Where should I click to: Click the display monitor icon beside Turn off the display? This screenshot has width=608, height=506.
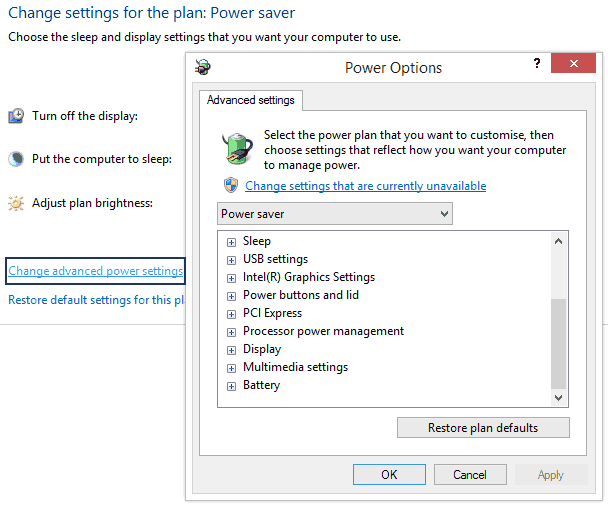click(x=16, y=116)
